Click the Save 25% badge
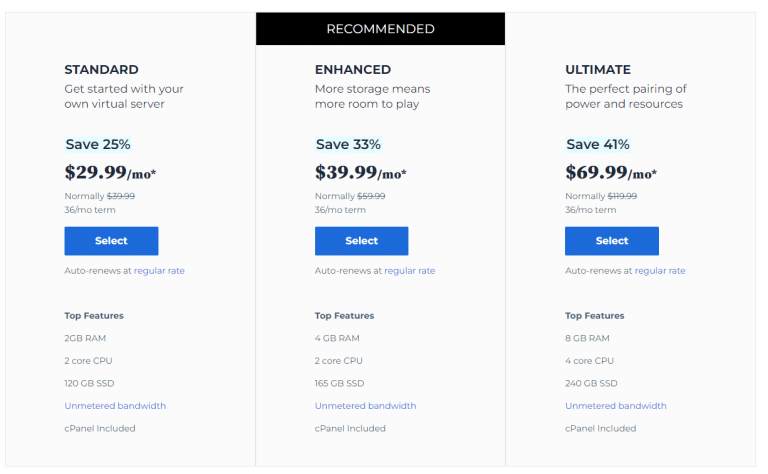This screenshot has width=768, height=474. pyautogui.click(x=98, y=144)
